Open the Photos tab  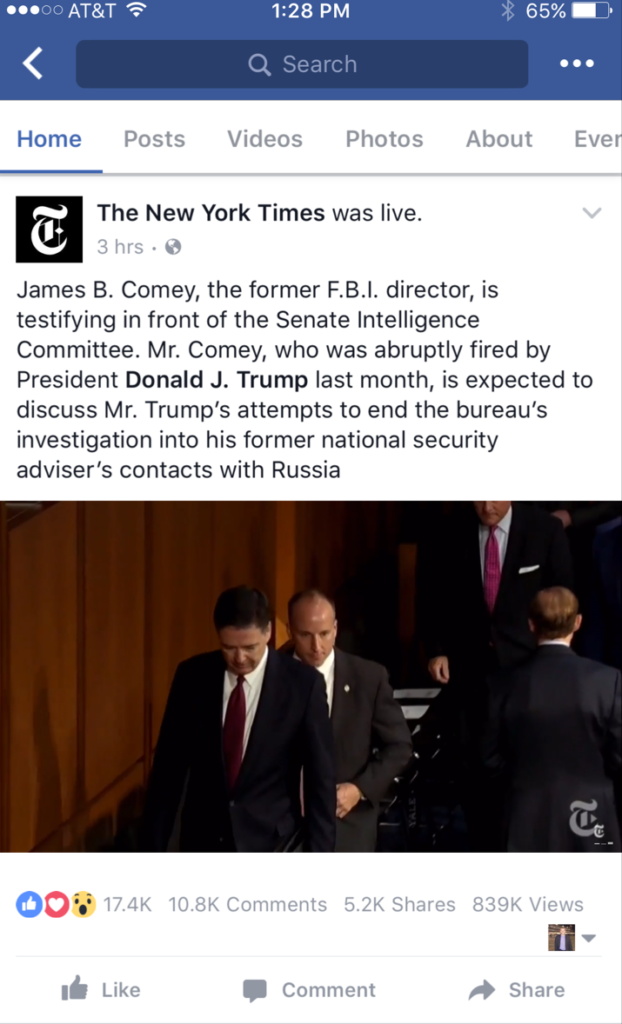click(x=384, y=139)
